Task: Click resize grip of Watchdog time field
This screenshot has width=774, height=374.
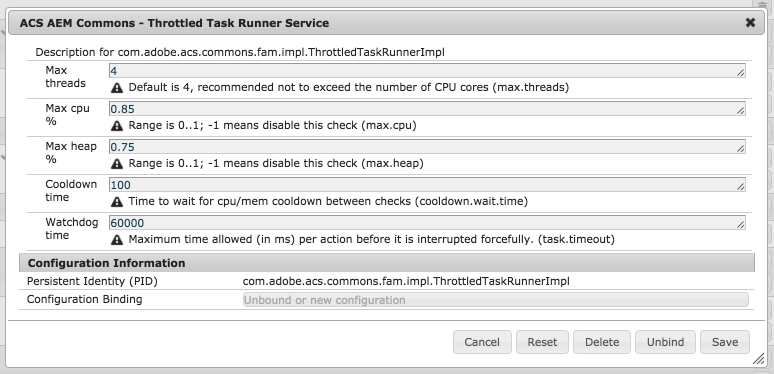Action: click(740, 224)
